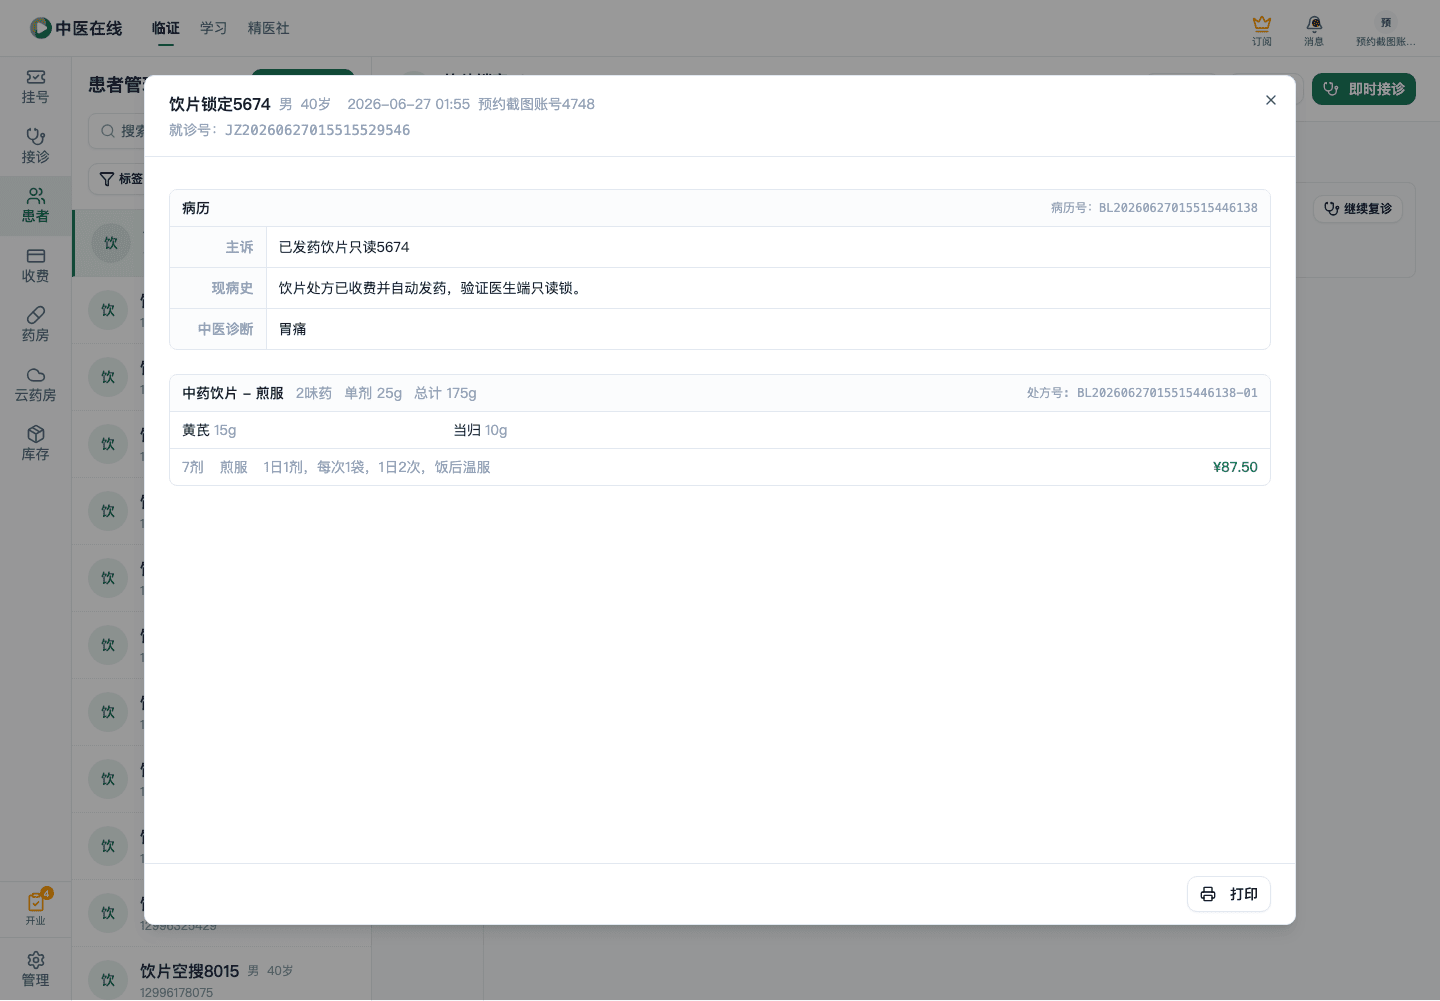Click the printer icon in dialog footer
The height and width of the screenshot is (1001, 1440).
pos(1208,894)
